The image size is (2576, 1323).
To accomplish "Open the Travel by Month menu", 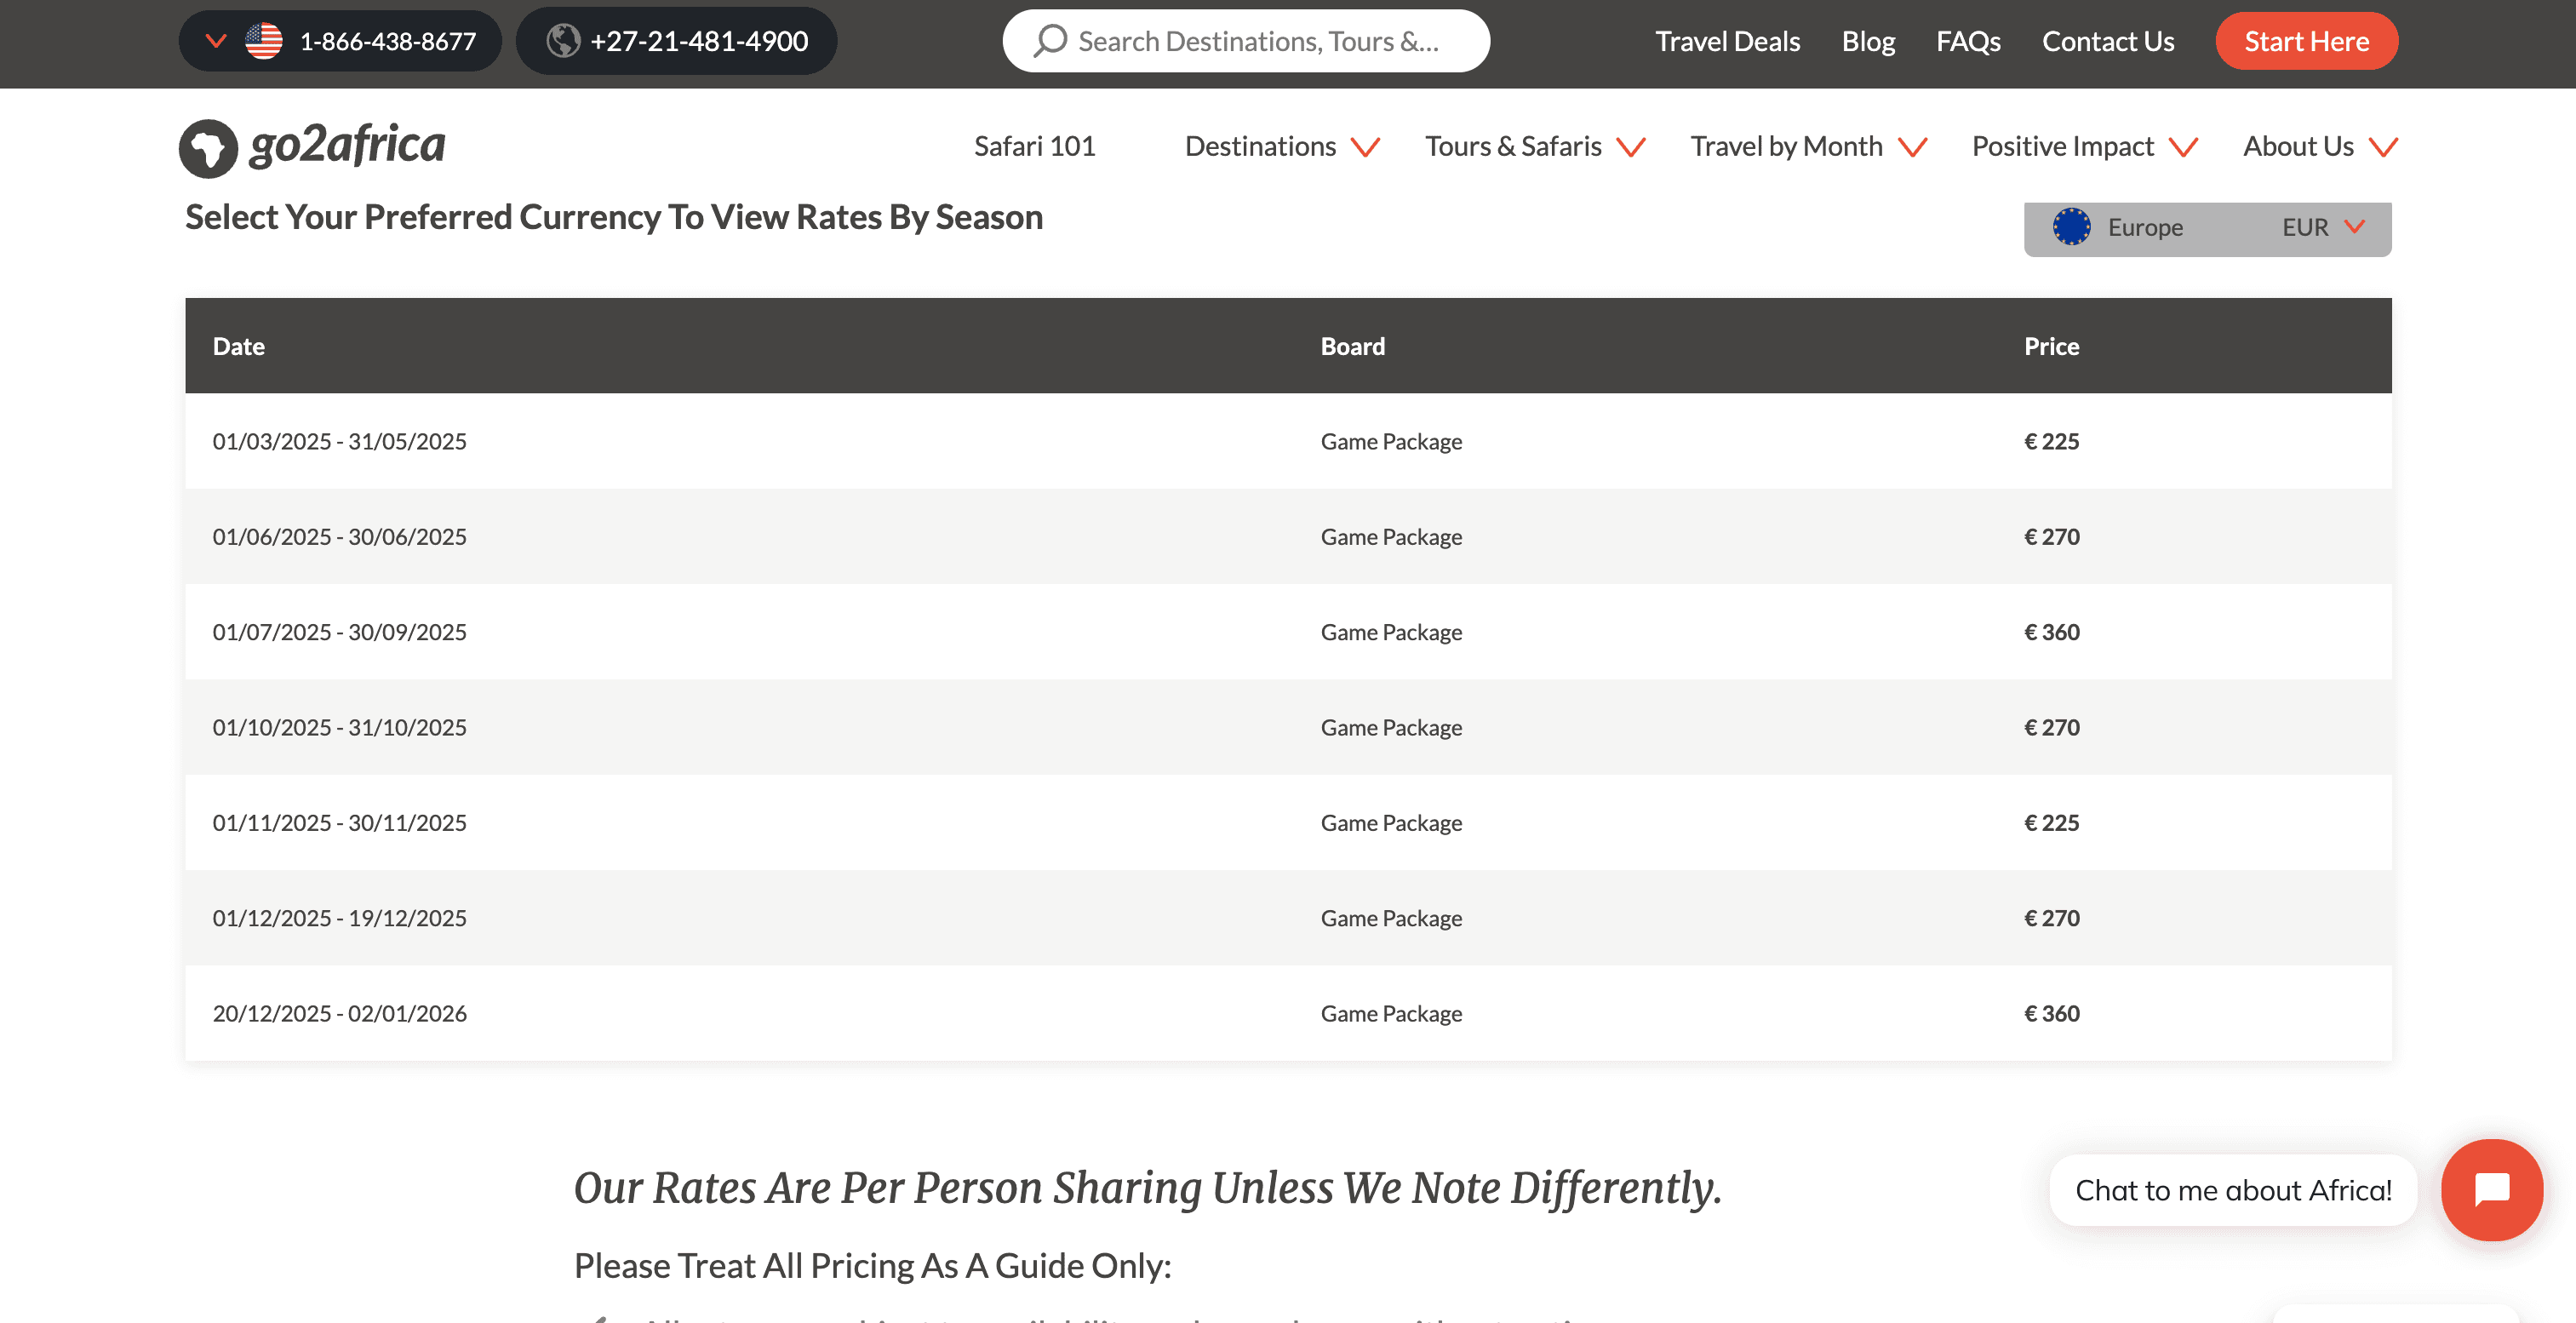I will (1807, 147).
